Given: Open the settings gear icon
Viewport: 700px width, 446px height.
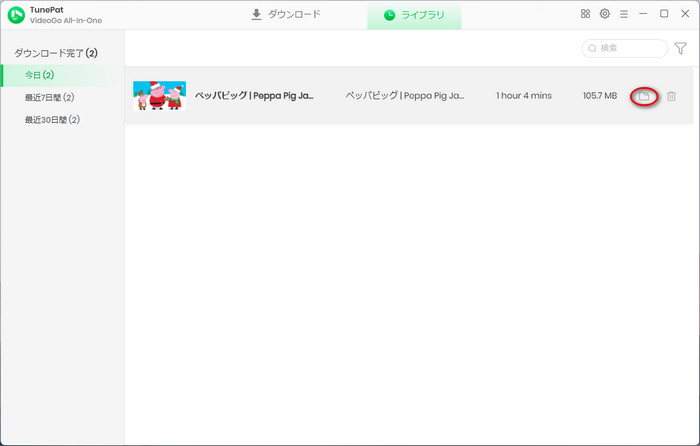Looking at the screenshot, I should tap(604, 14).
